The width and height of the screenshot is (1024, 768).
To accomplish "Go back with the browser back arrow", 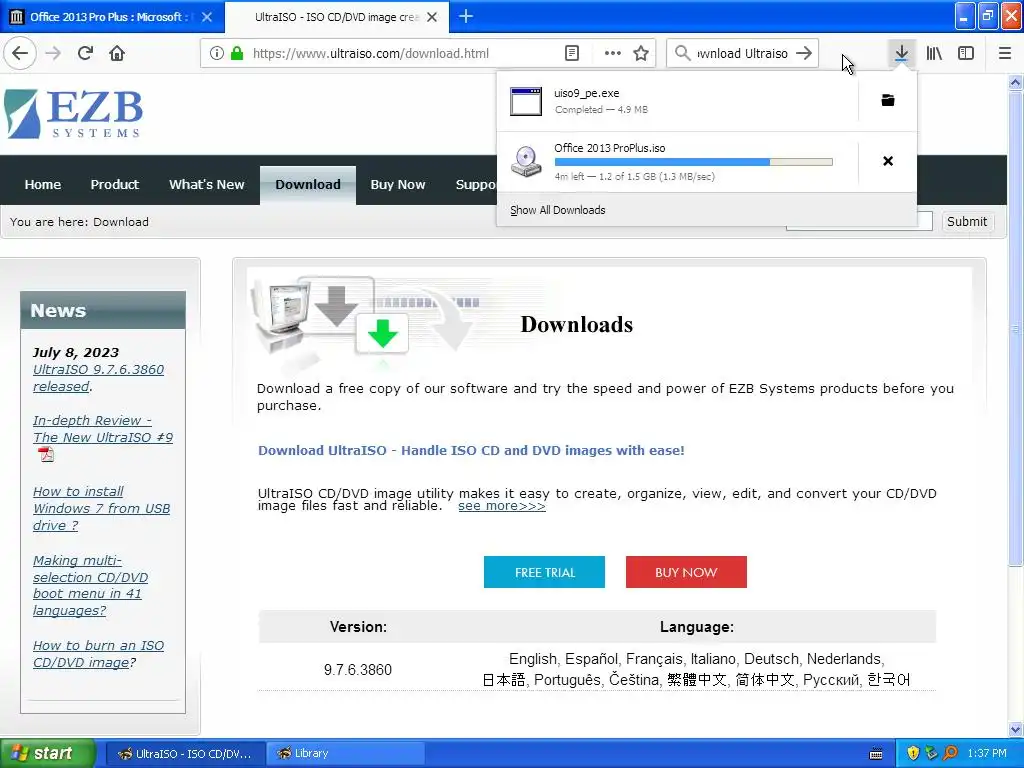I will click(x=20, y=54).
